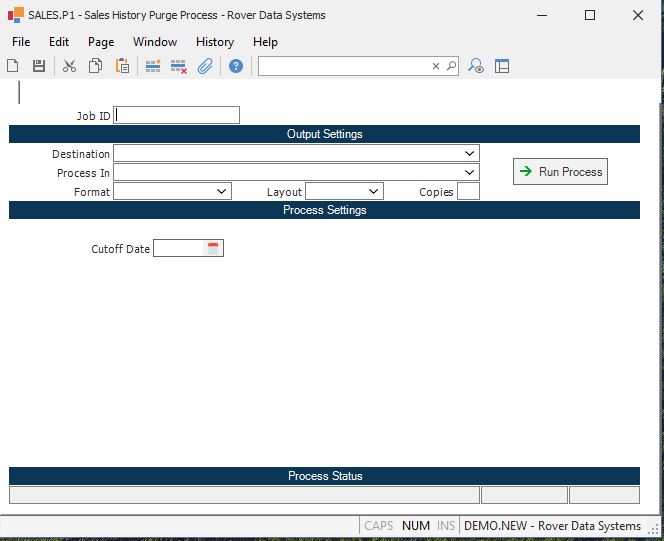Expand the Process In dropdown
The image size is (664, 541).
(x=470, y=173)
